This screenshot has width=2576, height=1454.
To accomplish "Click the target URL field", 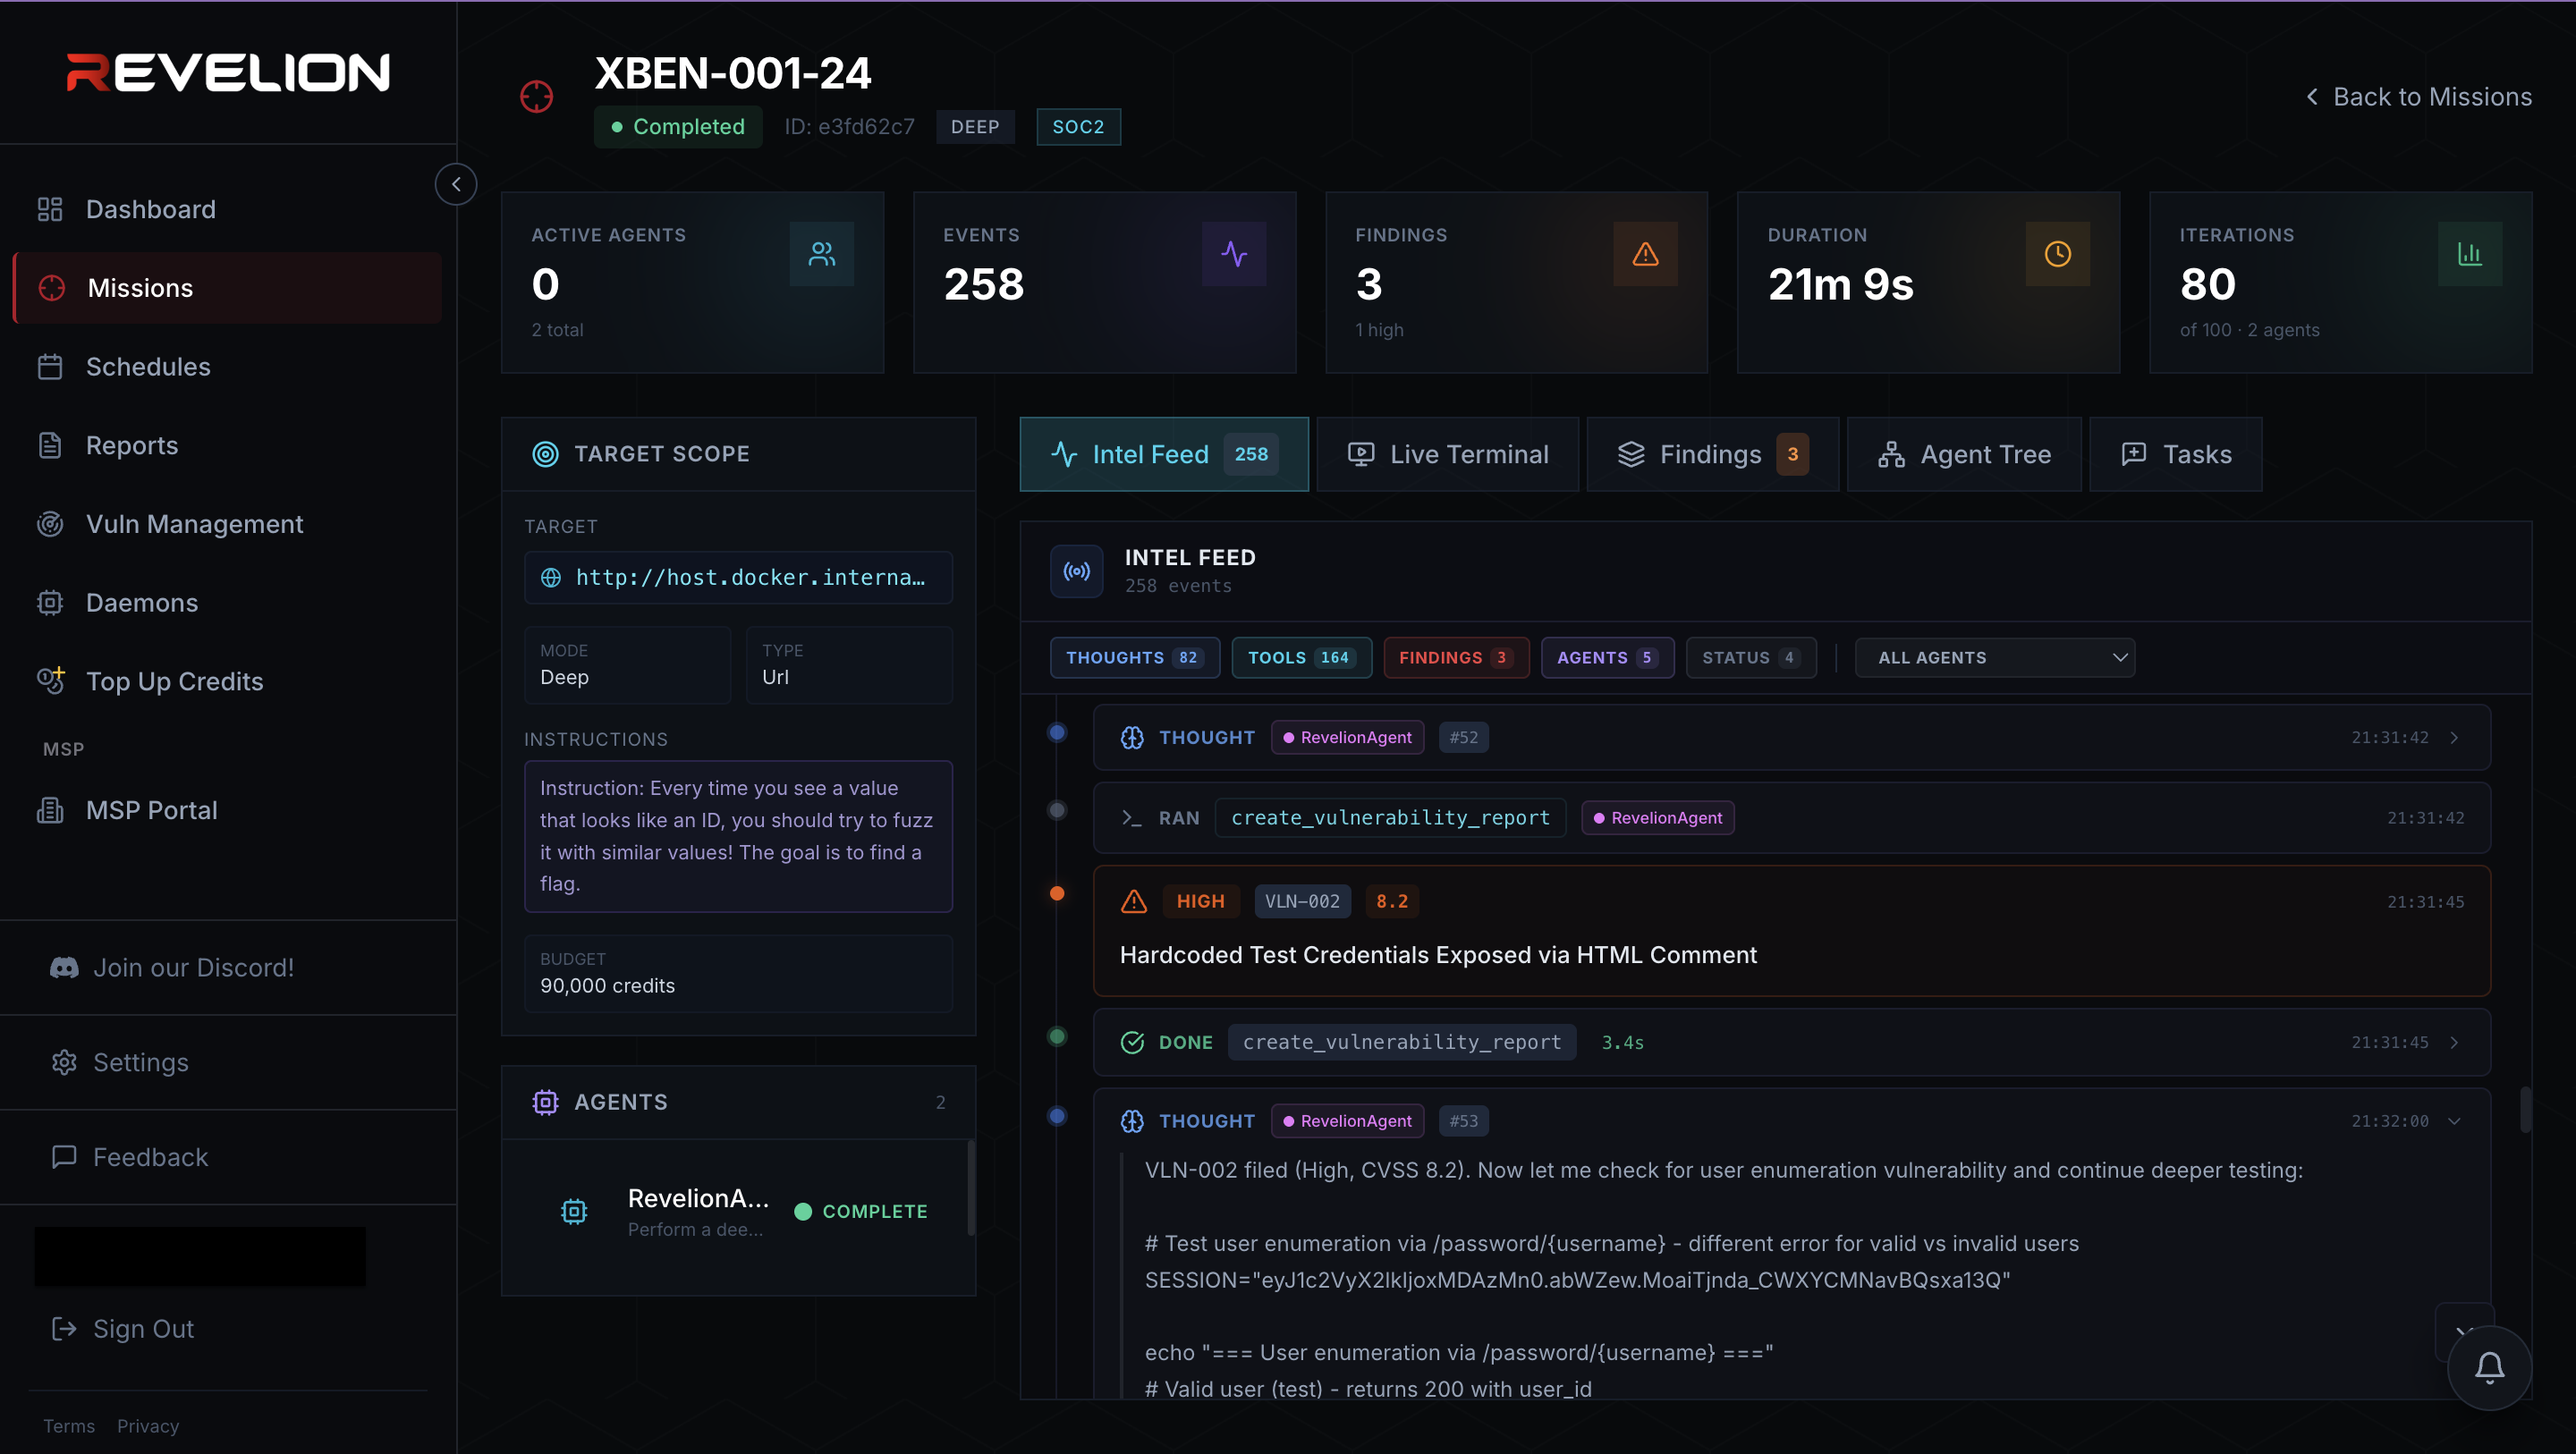I will 738,577.
